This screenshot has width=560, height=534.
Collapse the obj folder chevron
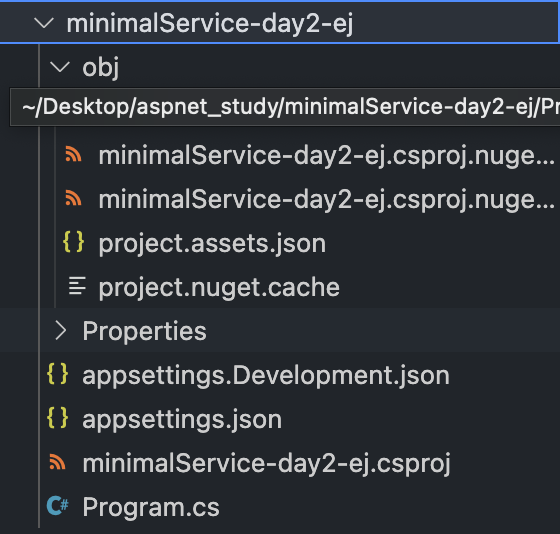[59, 67]
